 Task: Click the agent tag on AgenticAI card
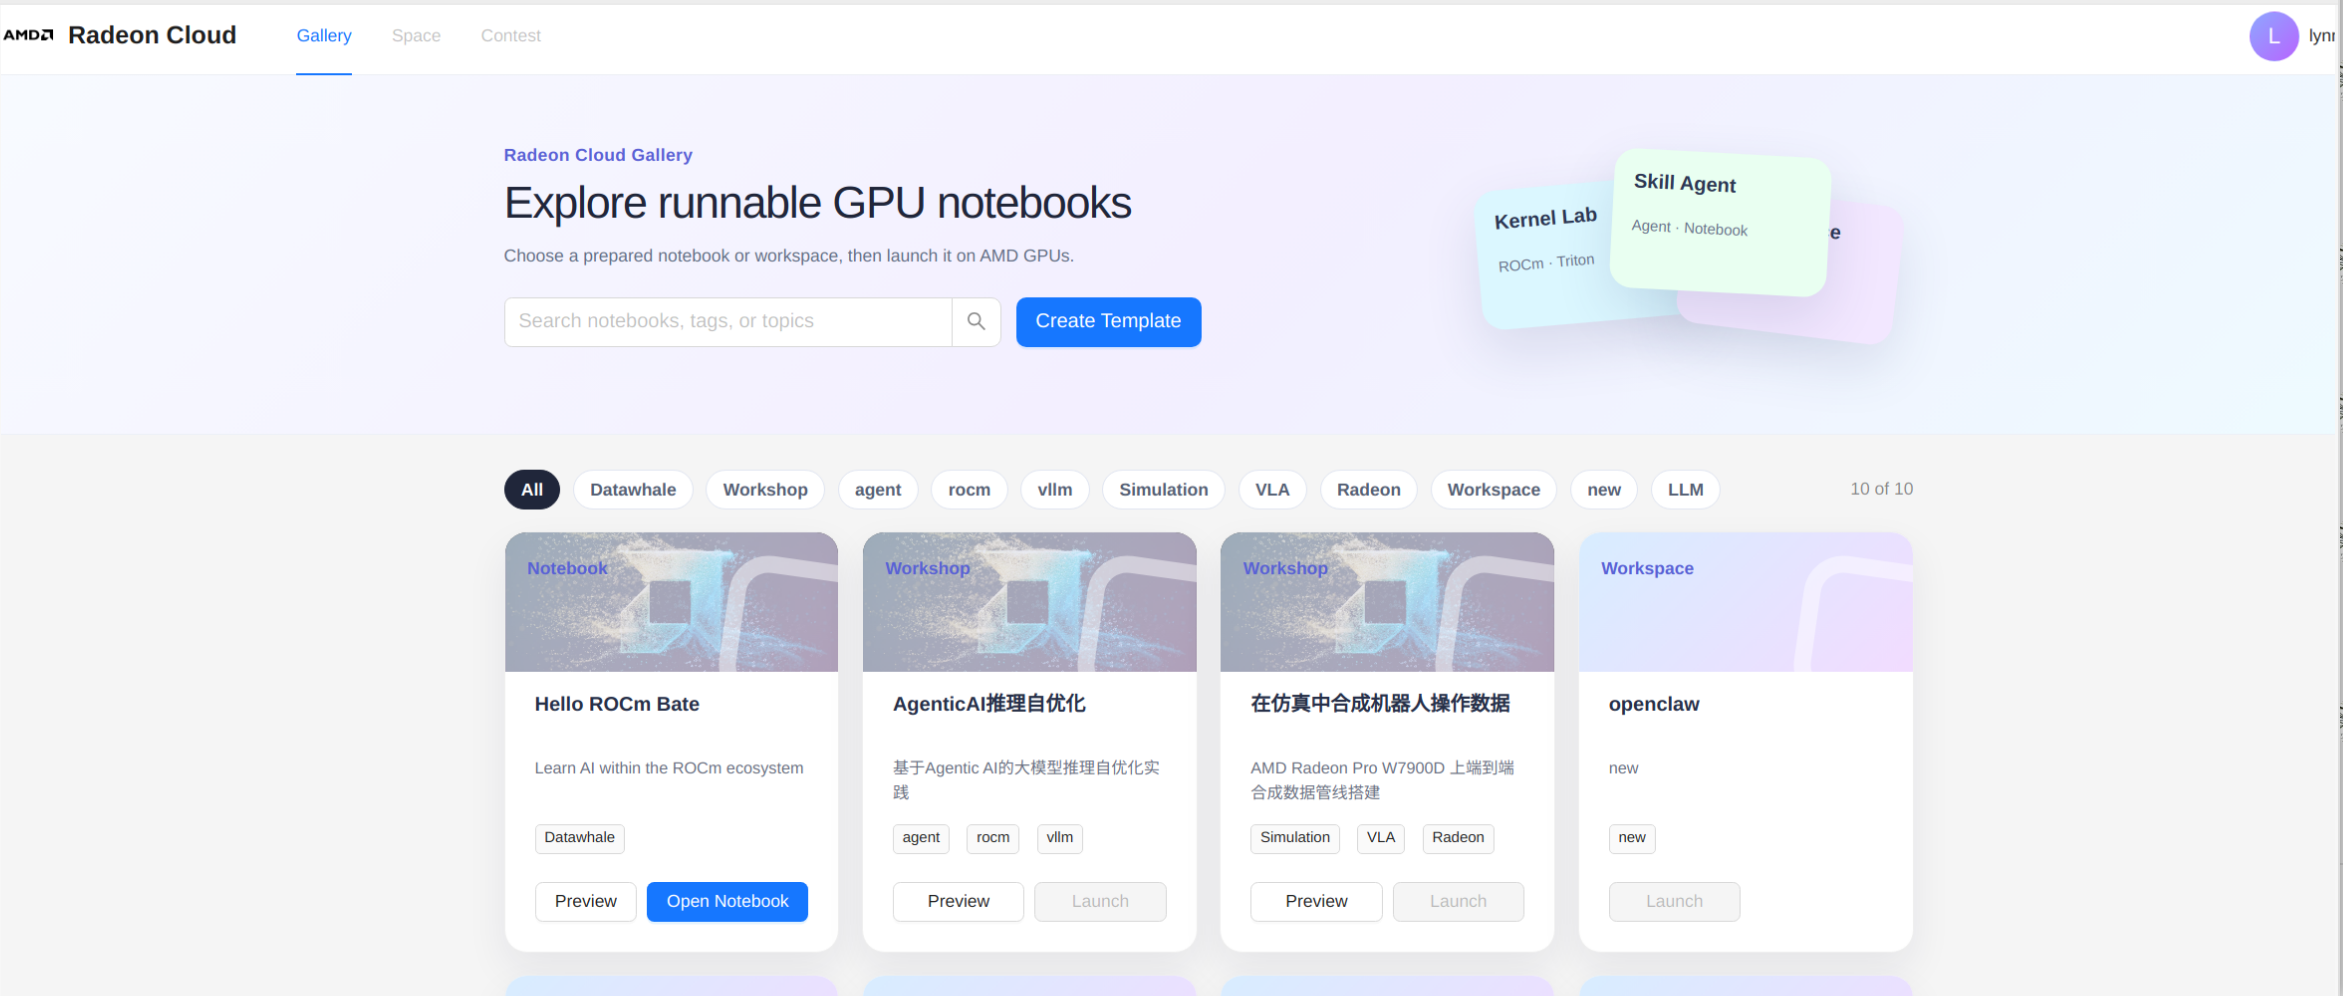tap(920, 838)
